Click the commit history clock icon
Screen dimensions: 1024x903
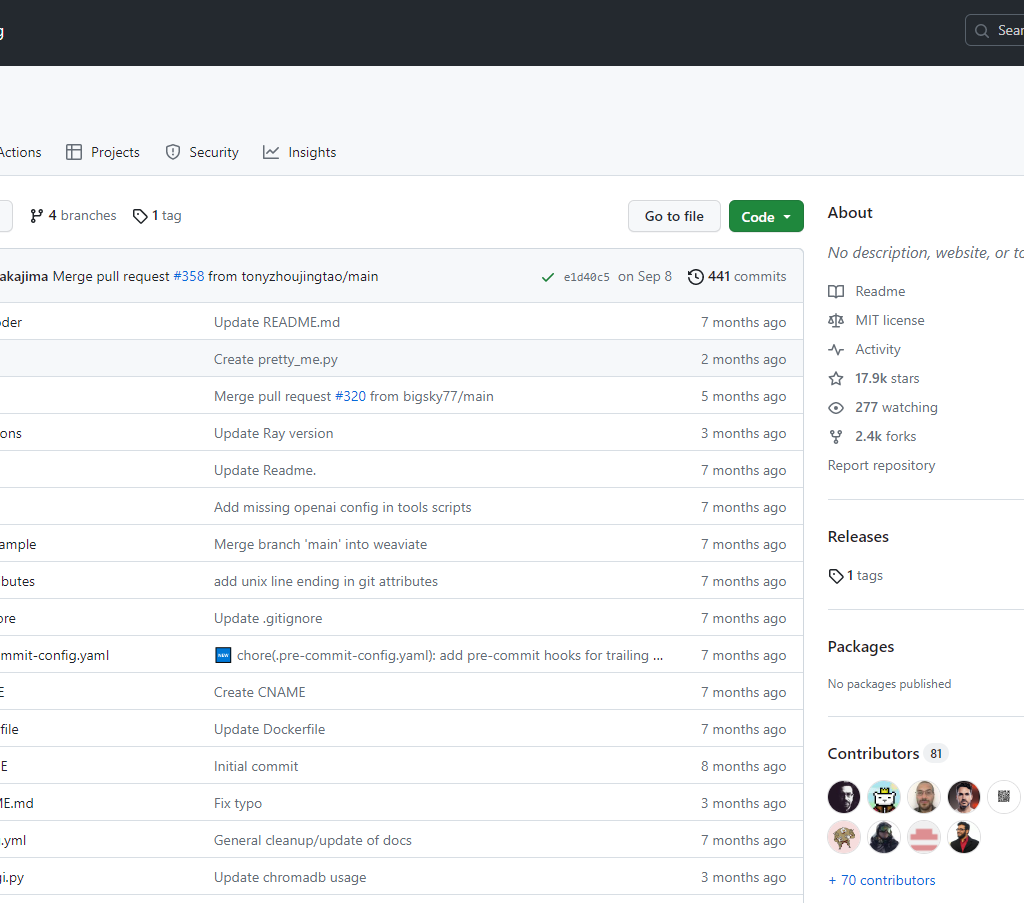696,277
